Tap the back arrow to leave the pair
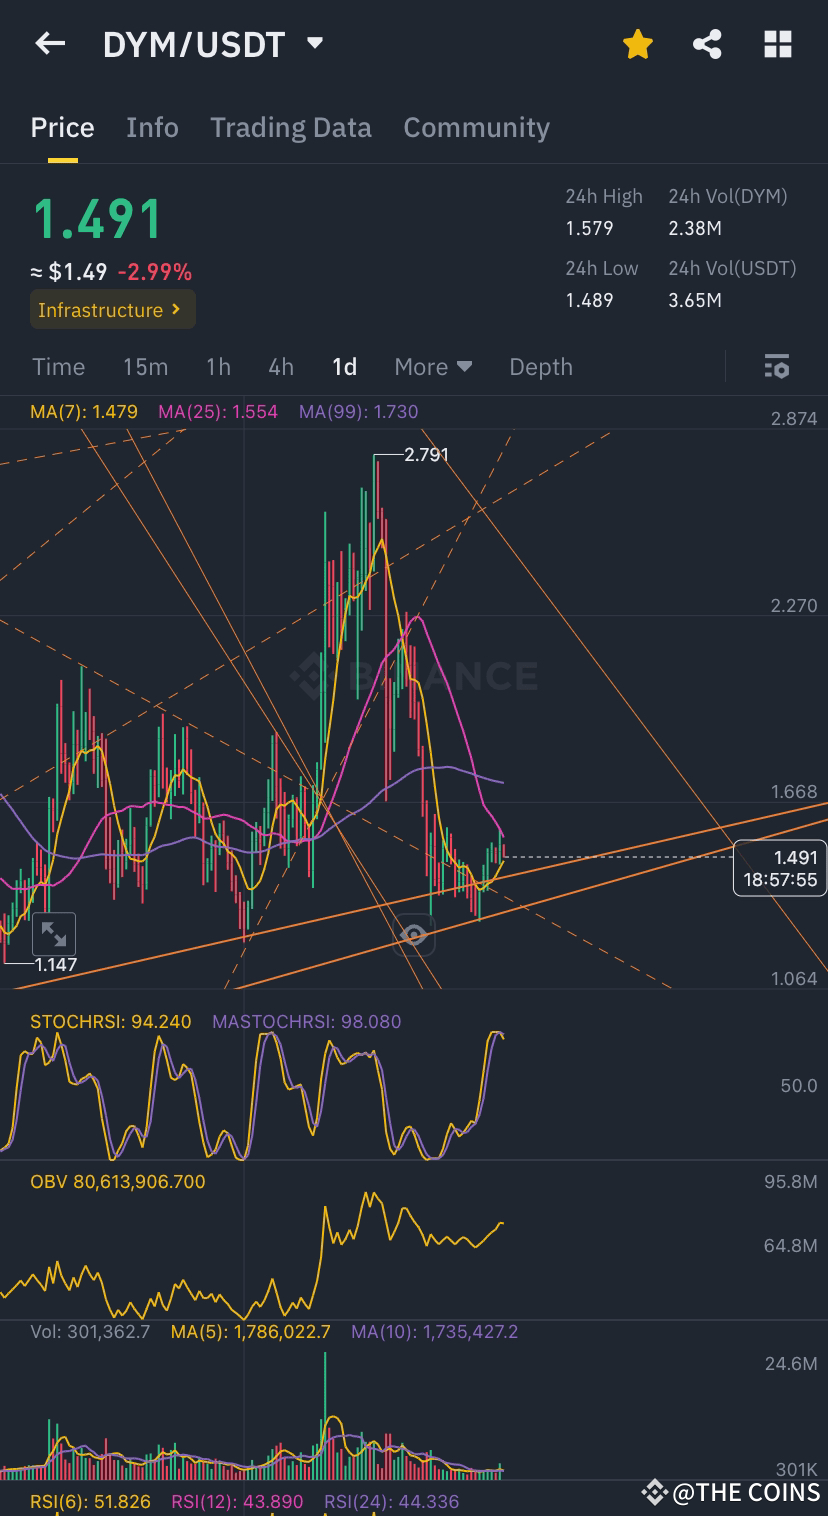Screen dimensions: 828x1516 pos(50,44)
